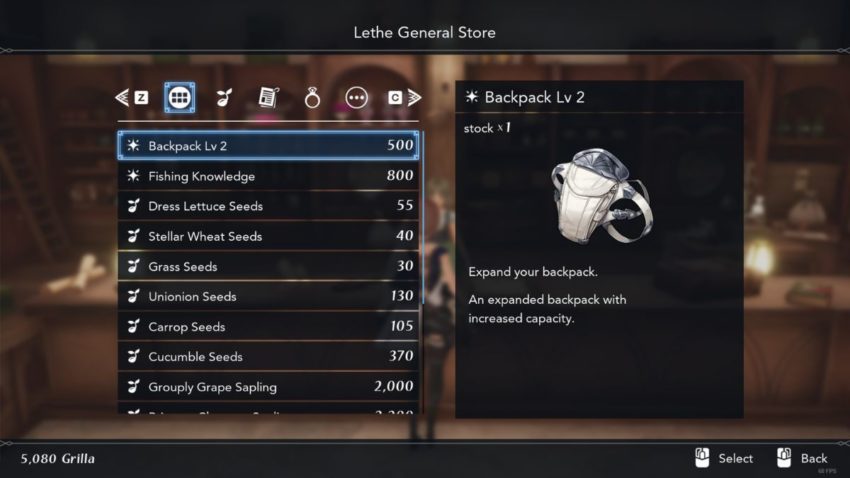Select Unionion Seeds row
Screen dimensions: 850x478
click(x=268, y=296)
